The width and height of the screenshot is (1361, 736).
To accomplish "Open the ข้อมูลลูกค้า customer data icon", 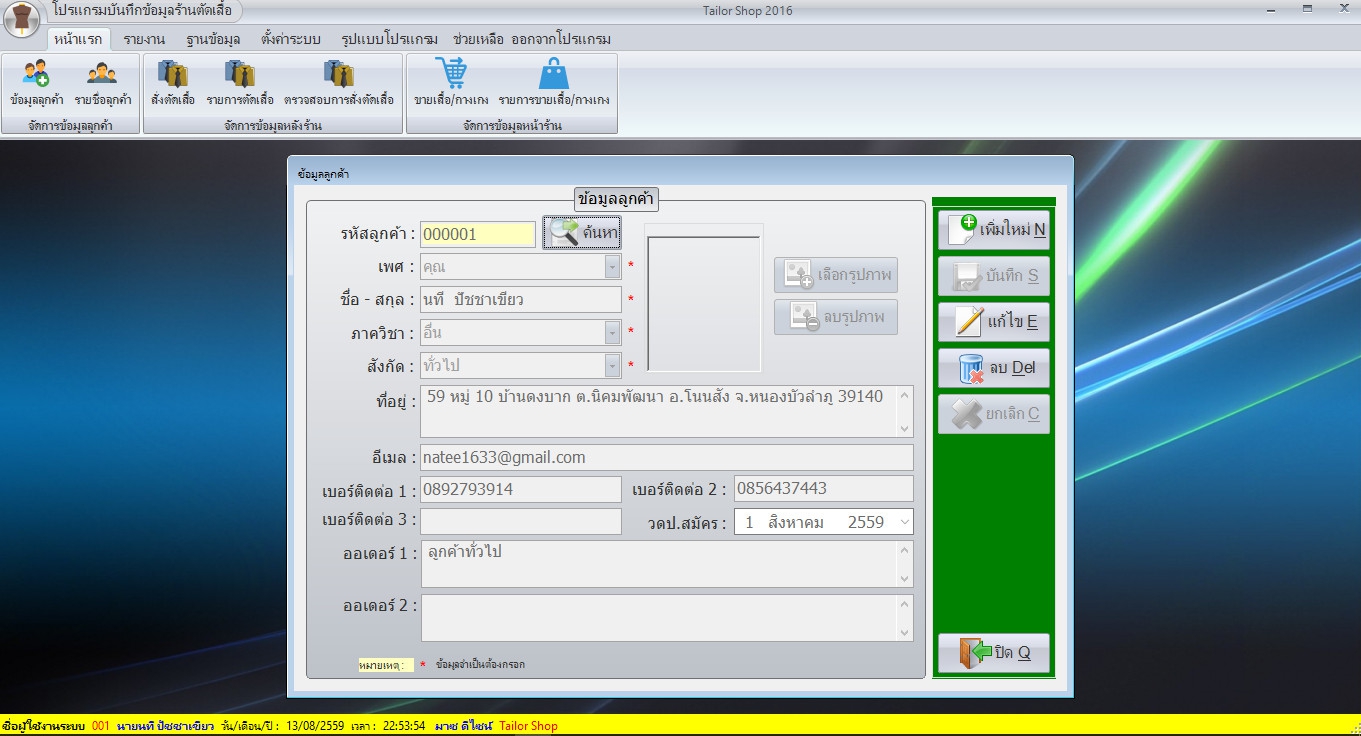I will click(x=37, y=84).
